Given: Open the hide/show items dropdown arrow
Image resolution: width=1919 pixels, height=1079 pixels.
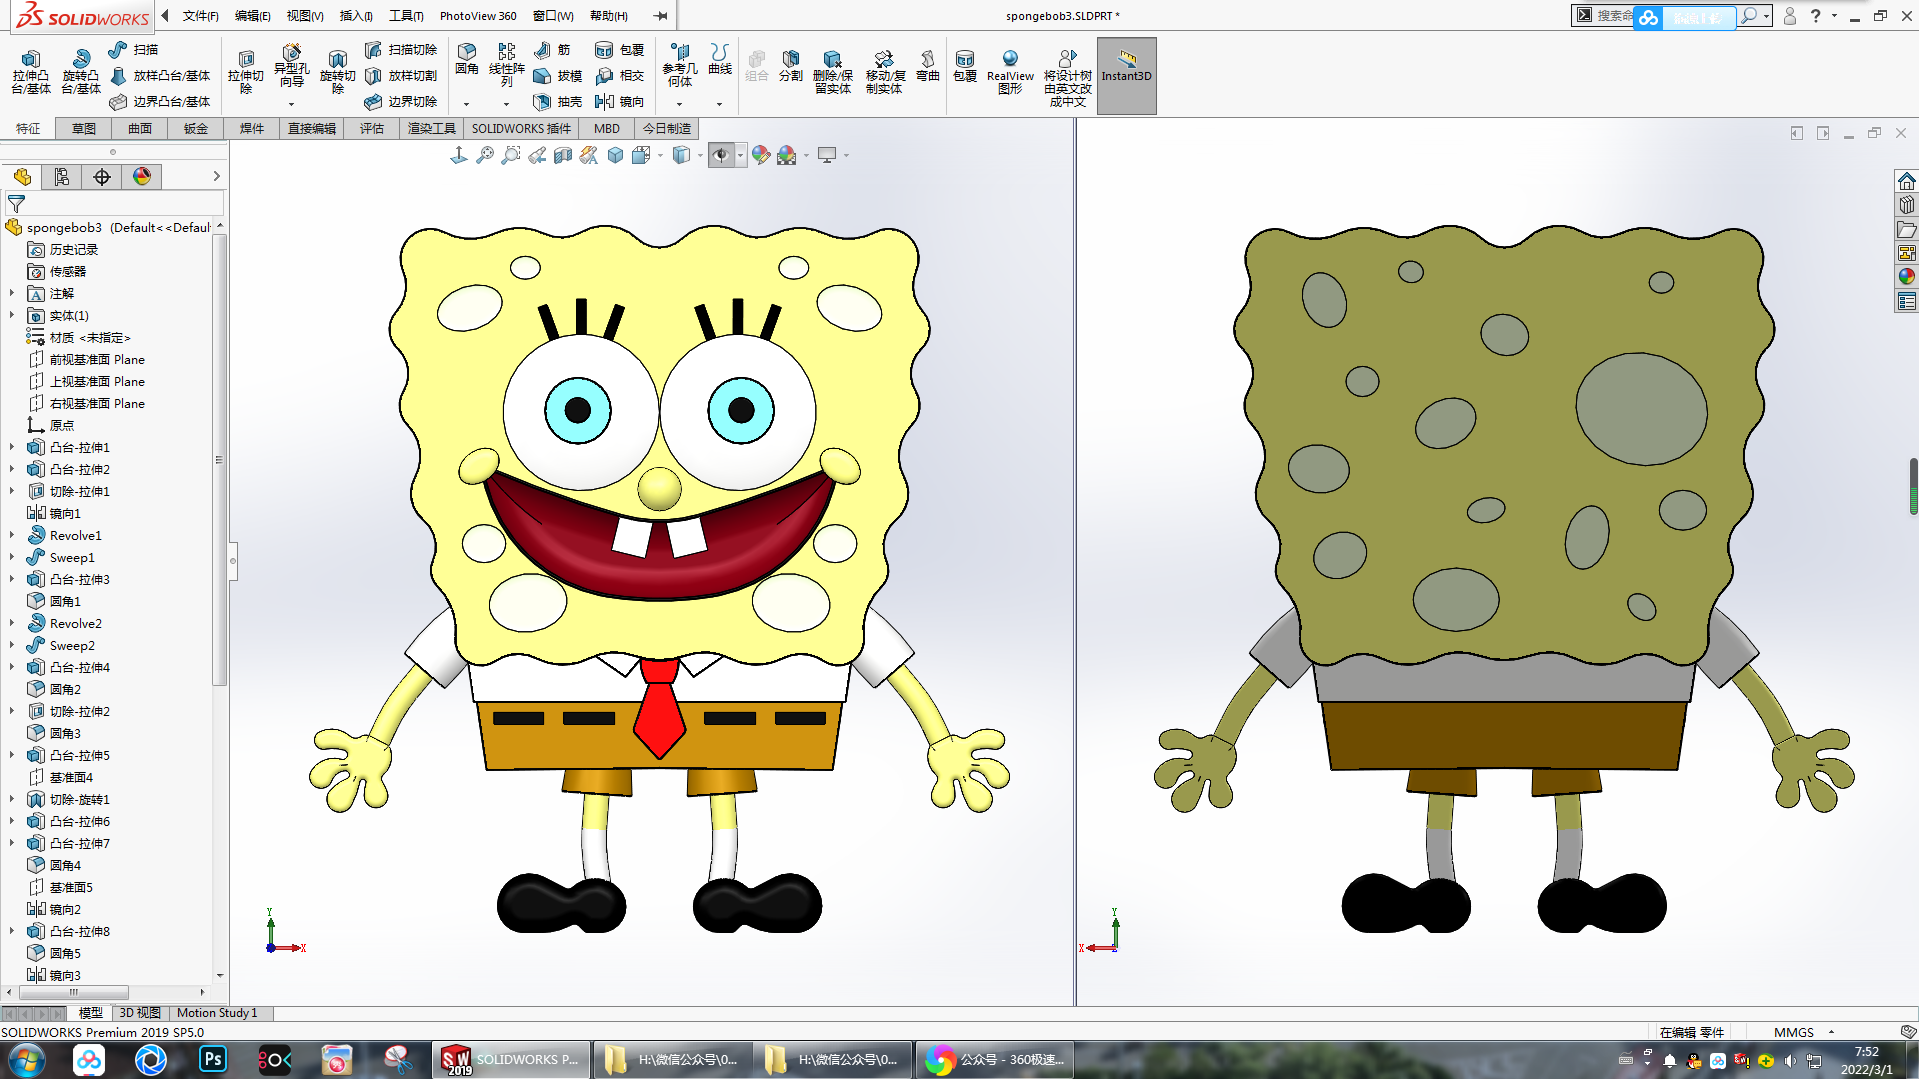Looking at the screenshot, I should point(740,155).
